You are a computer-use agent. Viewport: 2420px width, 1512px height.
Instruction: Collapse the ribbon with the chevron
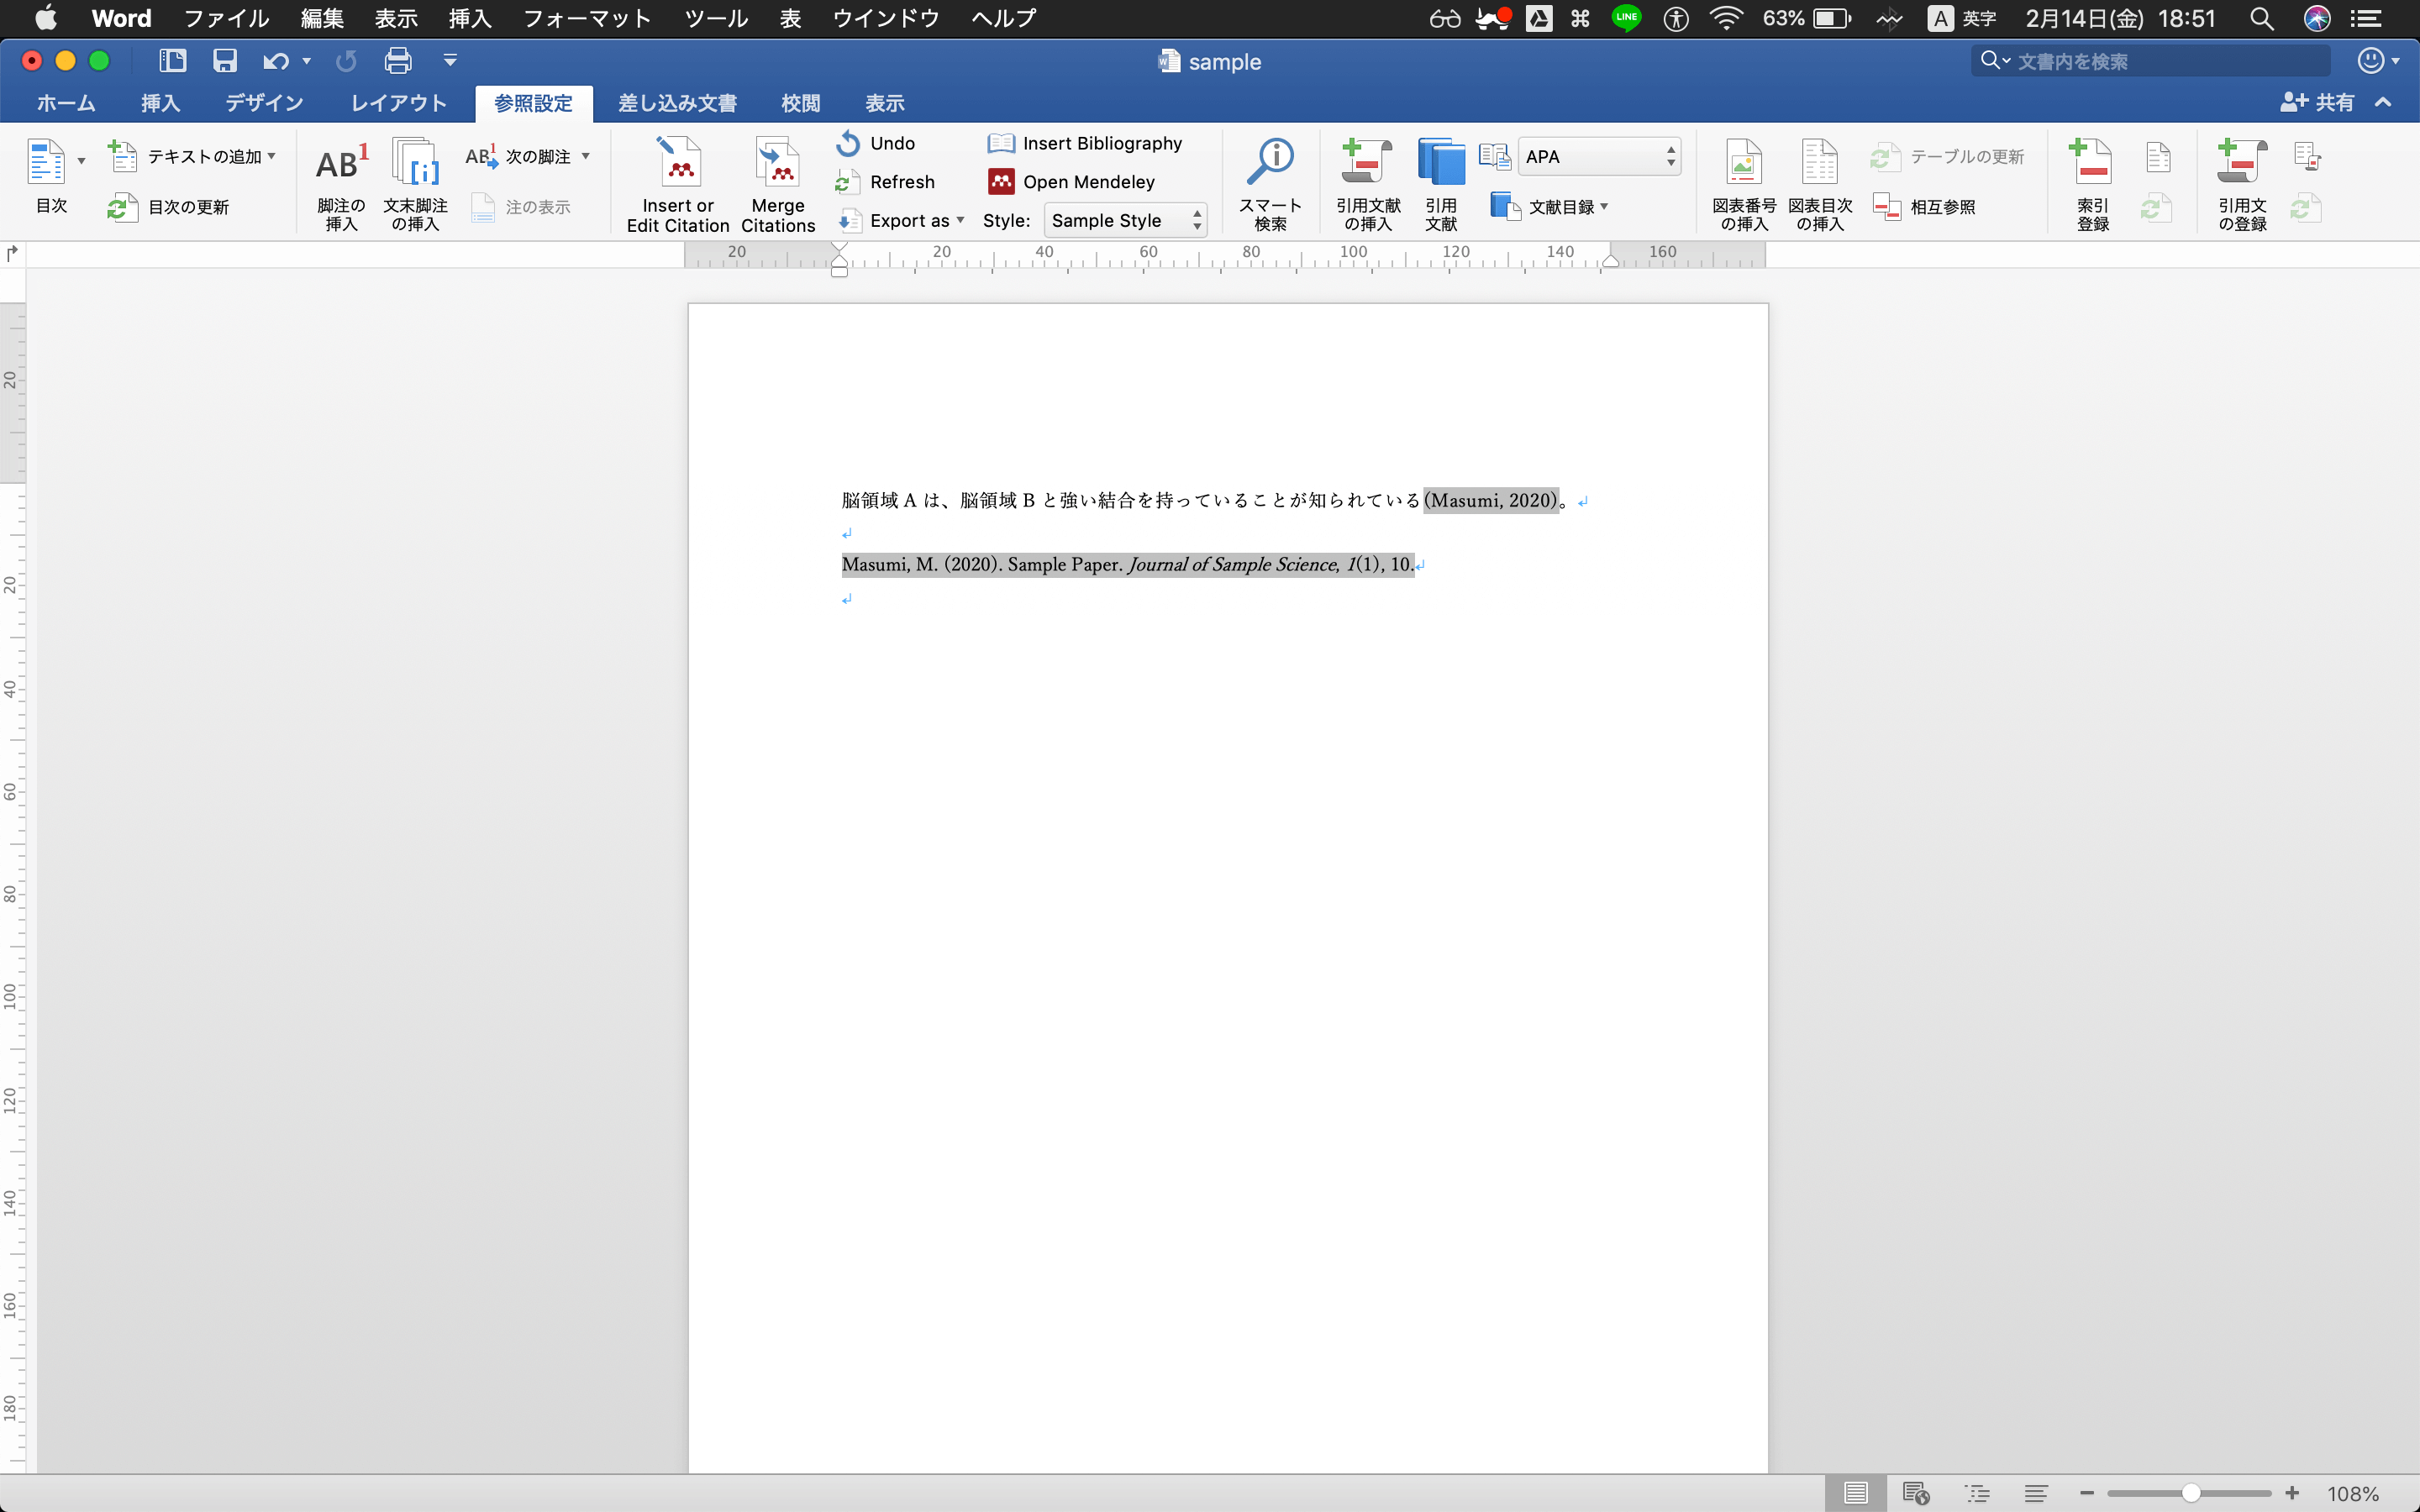tap(2383, 102)
